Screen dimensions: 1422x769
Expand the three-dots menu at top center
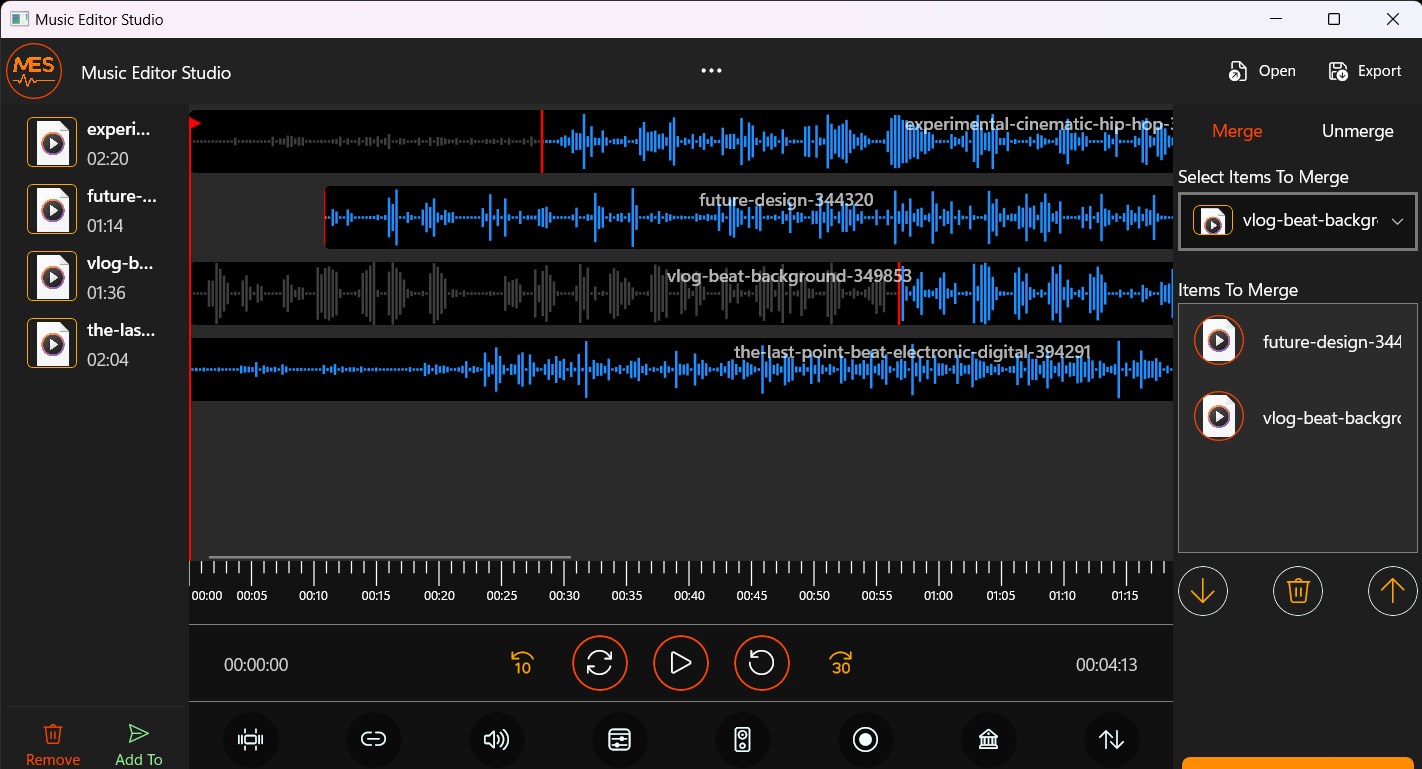click(x=711, y=70)
